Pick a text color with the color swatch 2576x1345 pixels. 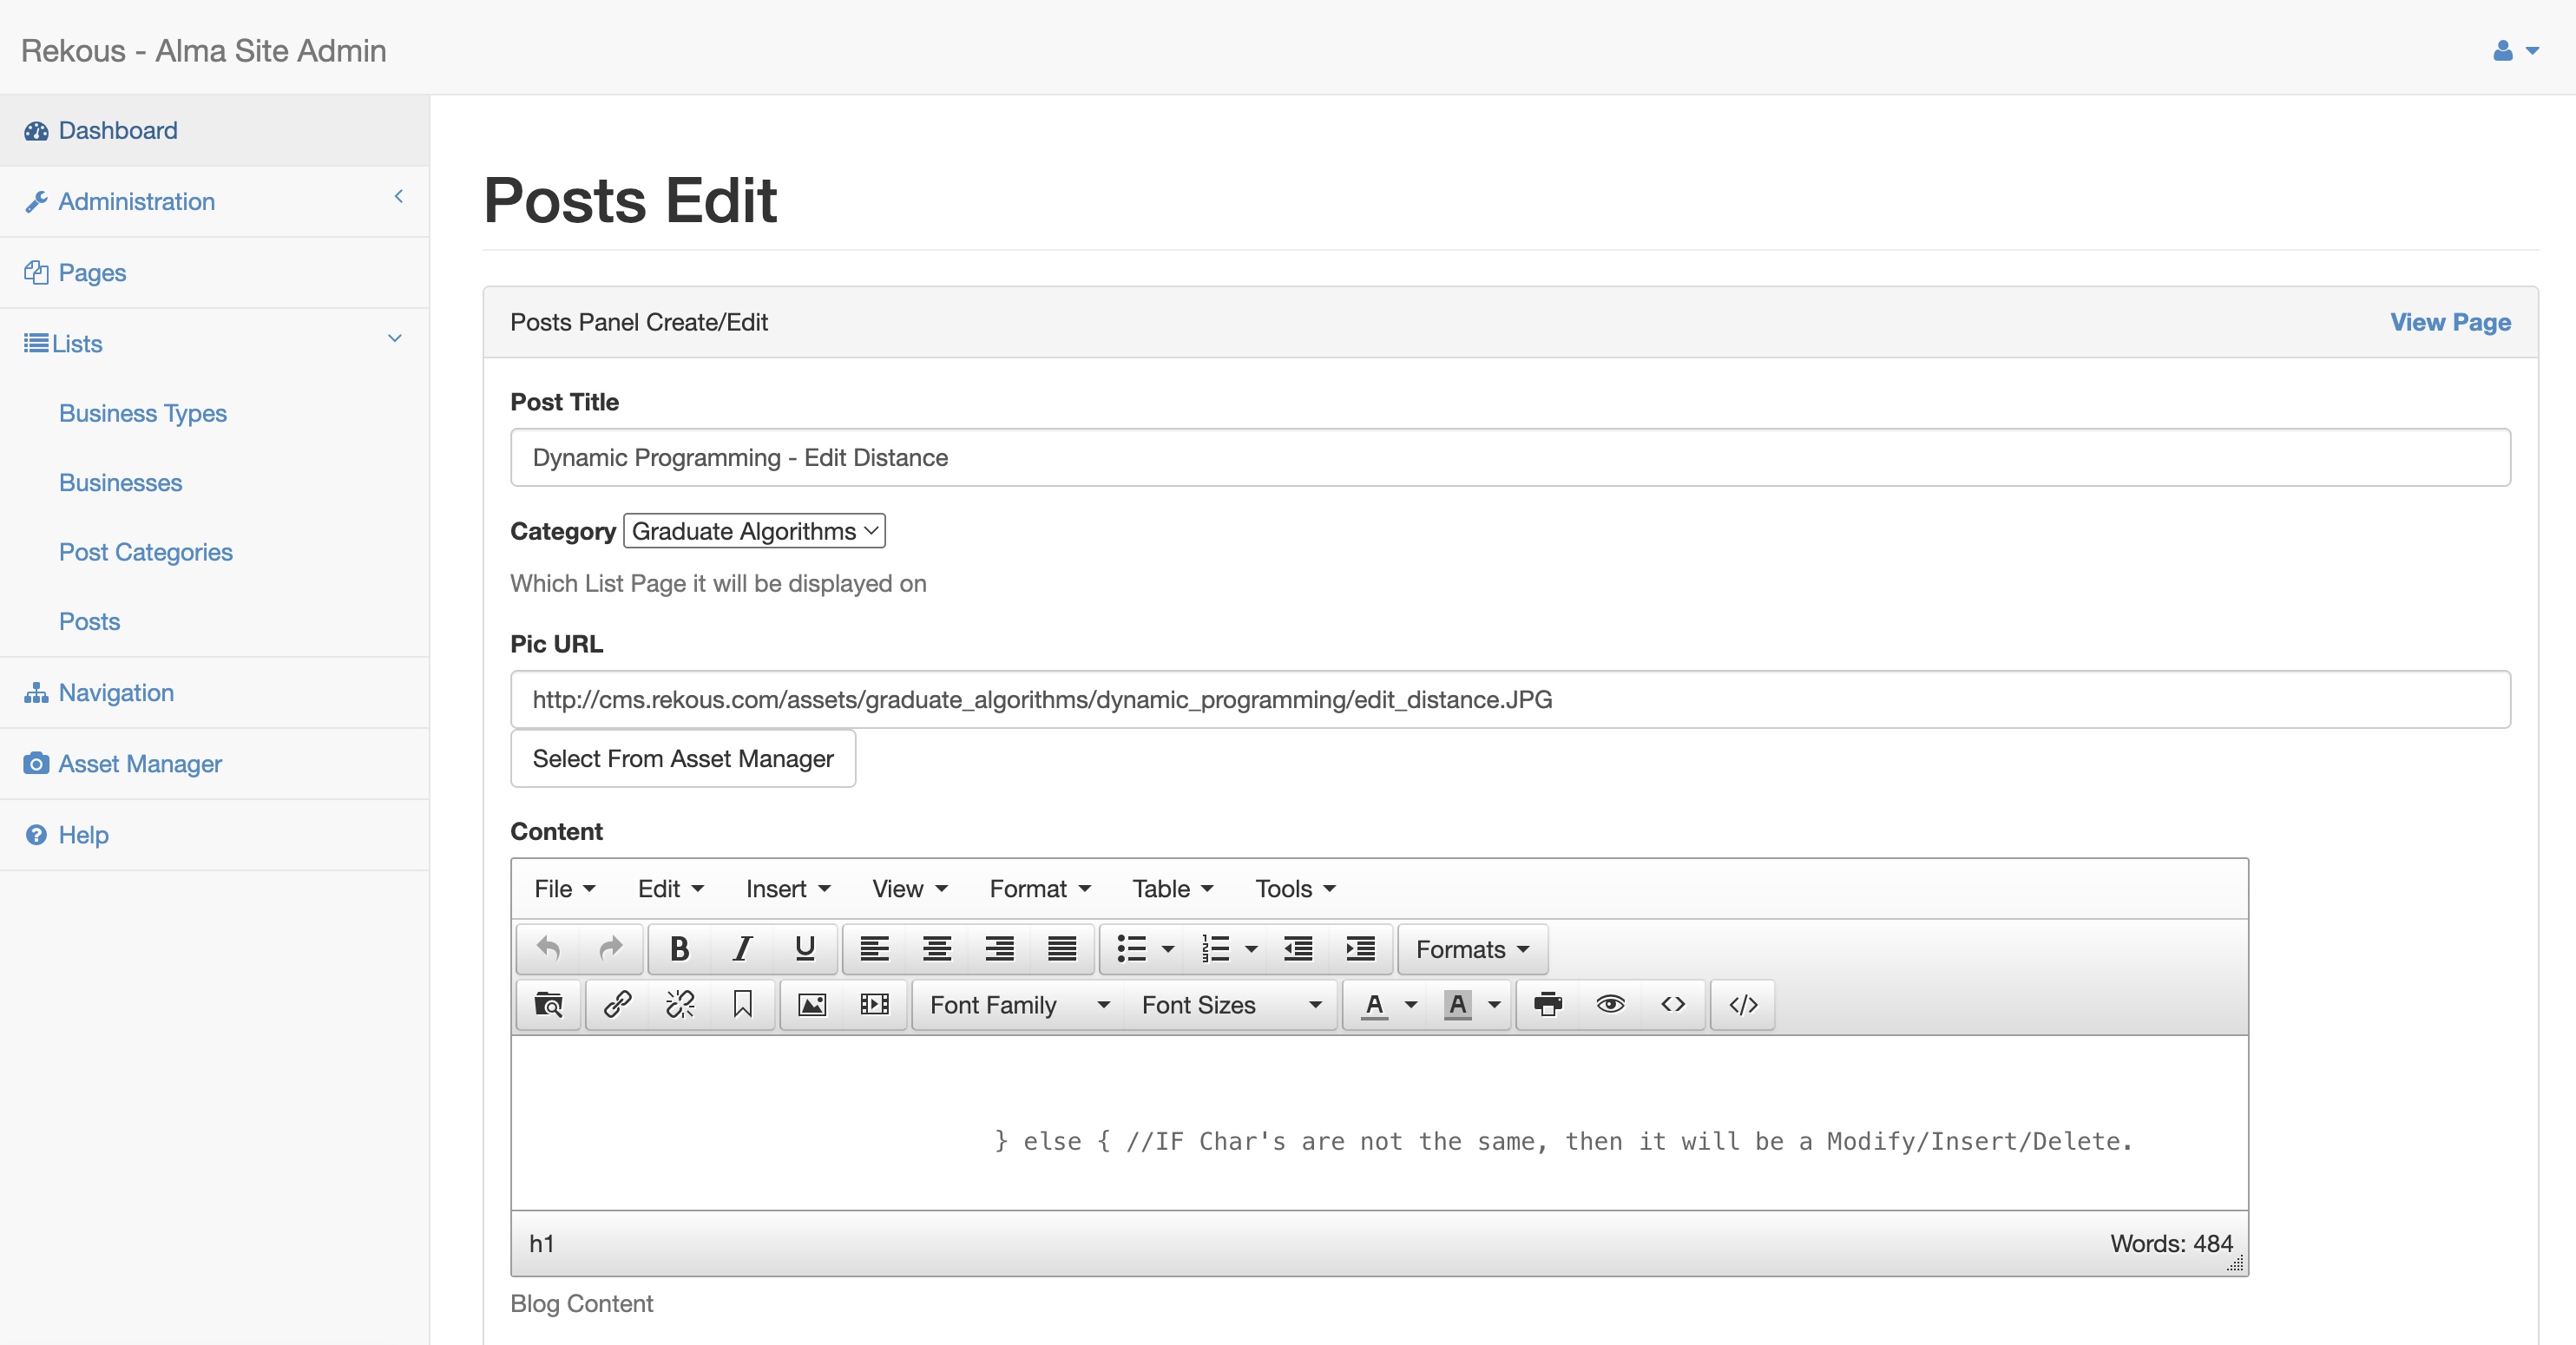(x=1374, y=1005)
